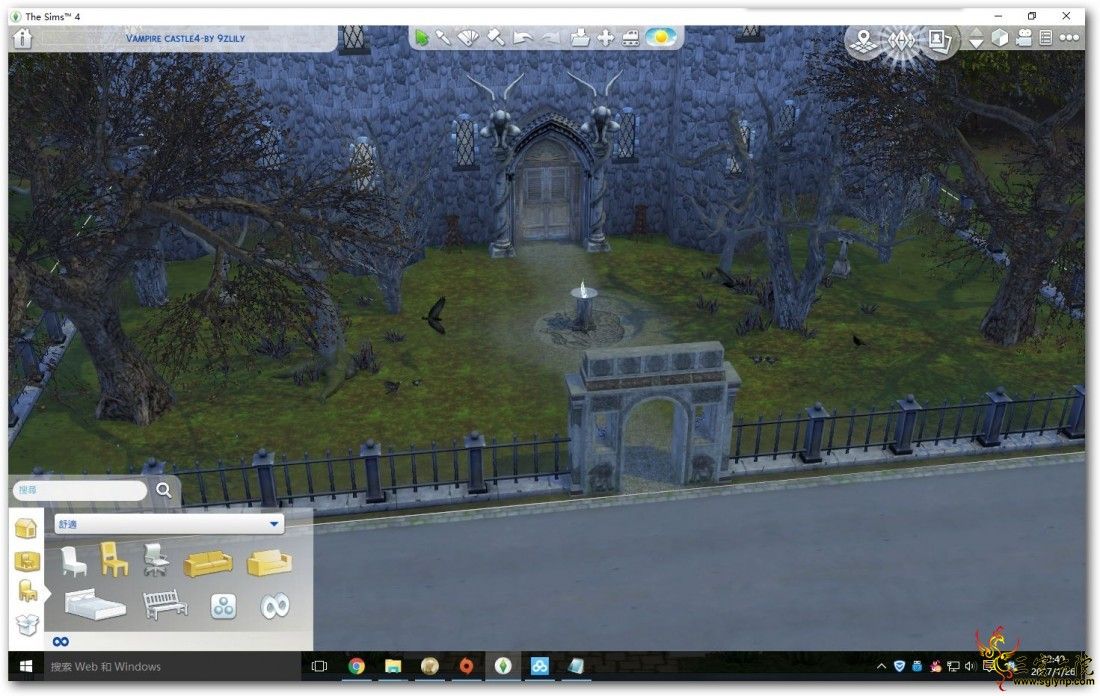Toggle wall view with the cube icon
Viewport: 1100px width, 696px height.
point(1000,38)
